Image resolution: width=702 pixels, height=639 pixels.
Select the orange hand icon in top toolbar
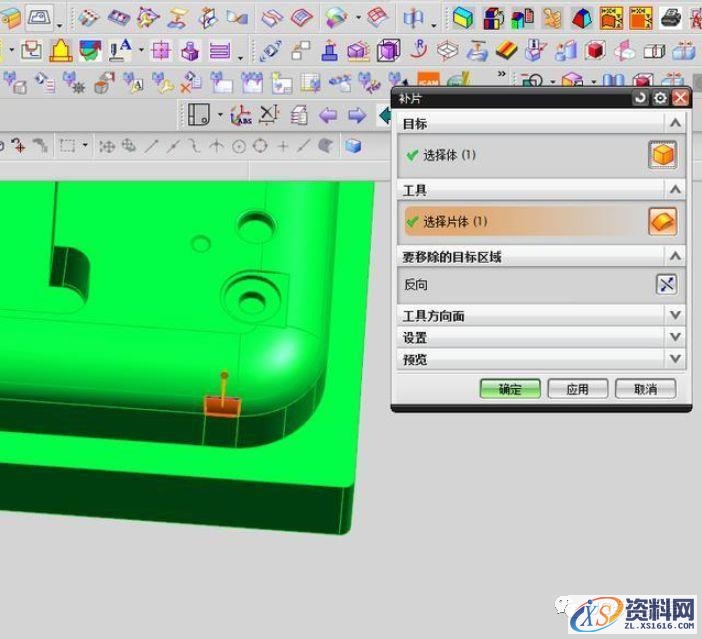coord(552,18)
